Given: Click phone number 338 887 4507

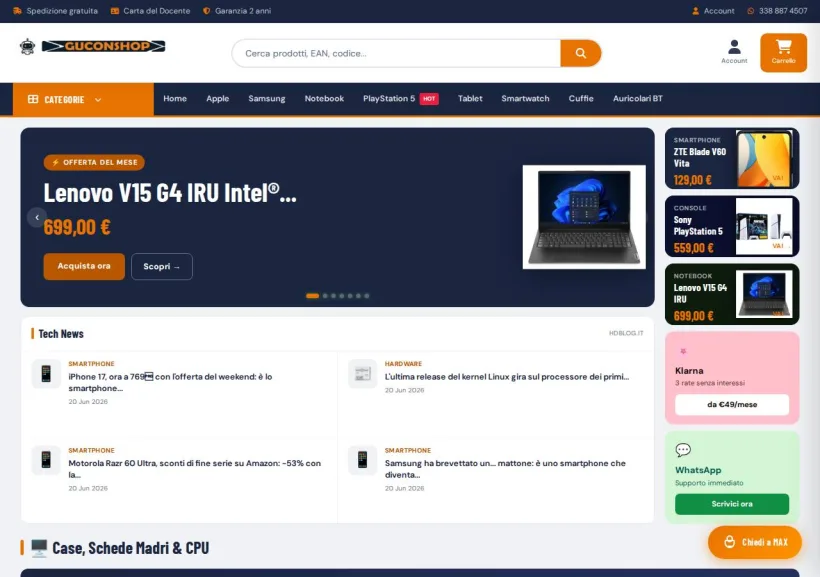Looking at the screenshot, I should pos(783,11).
